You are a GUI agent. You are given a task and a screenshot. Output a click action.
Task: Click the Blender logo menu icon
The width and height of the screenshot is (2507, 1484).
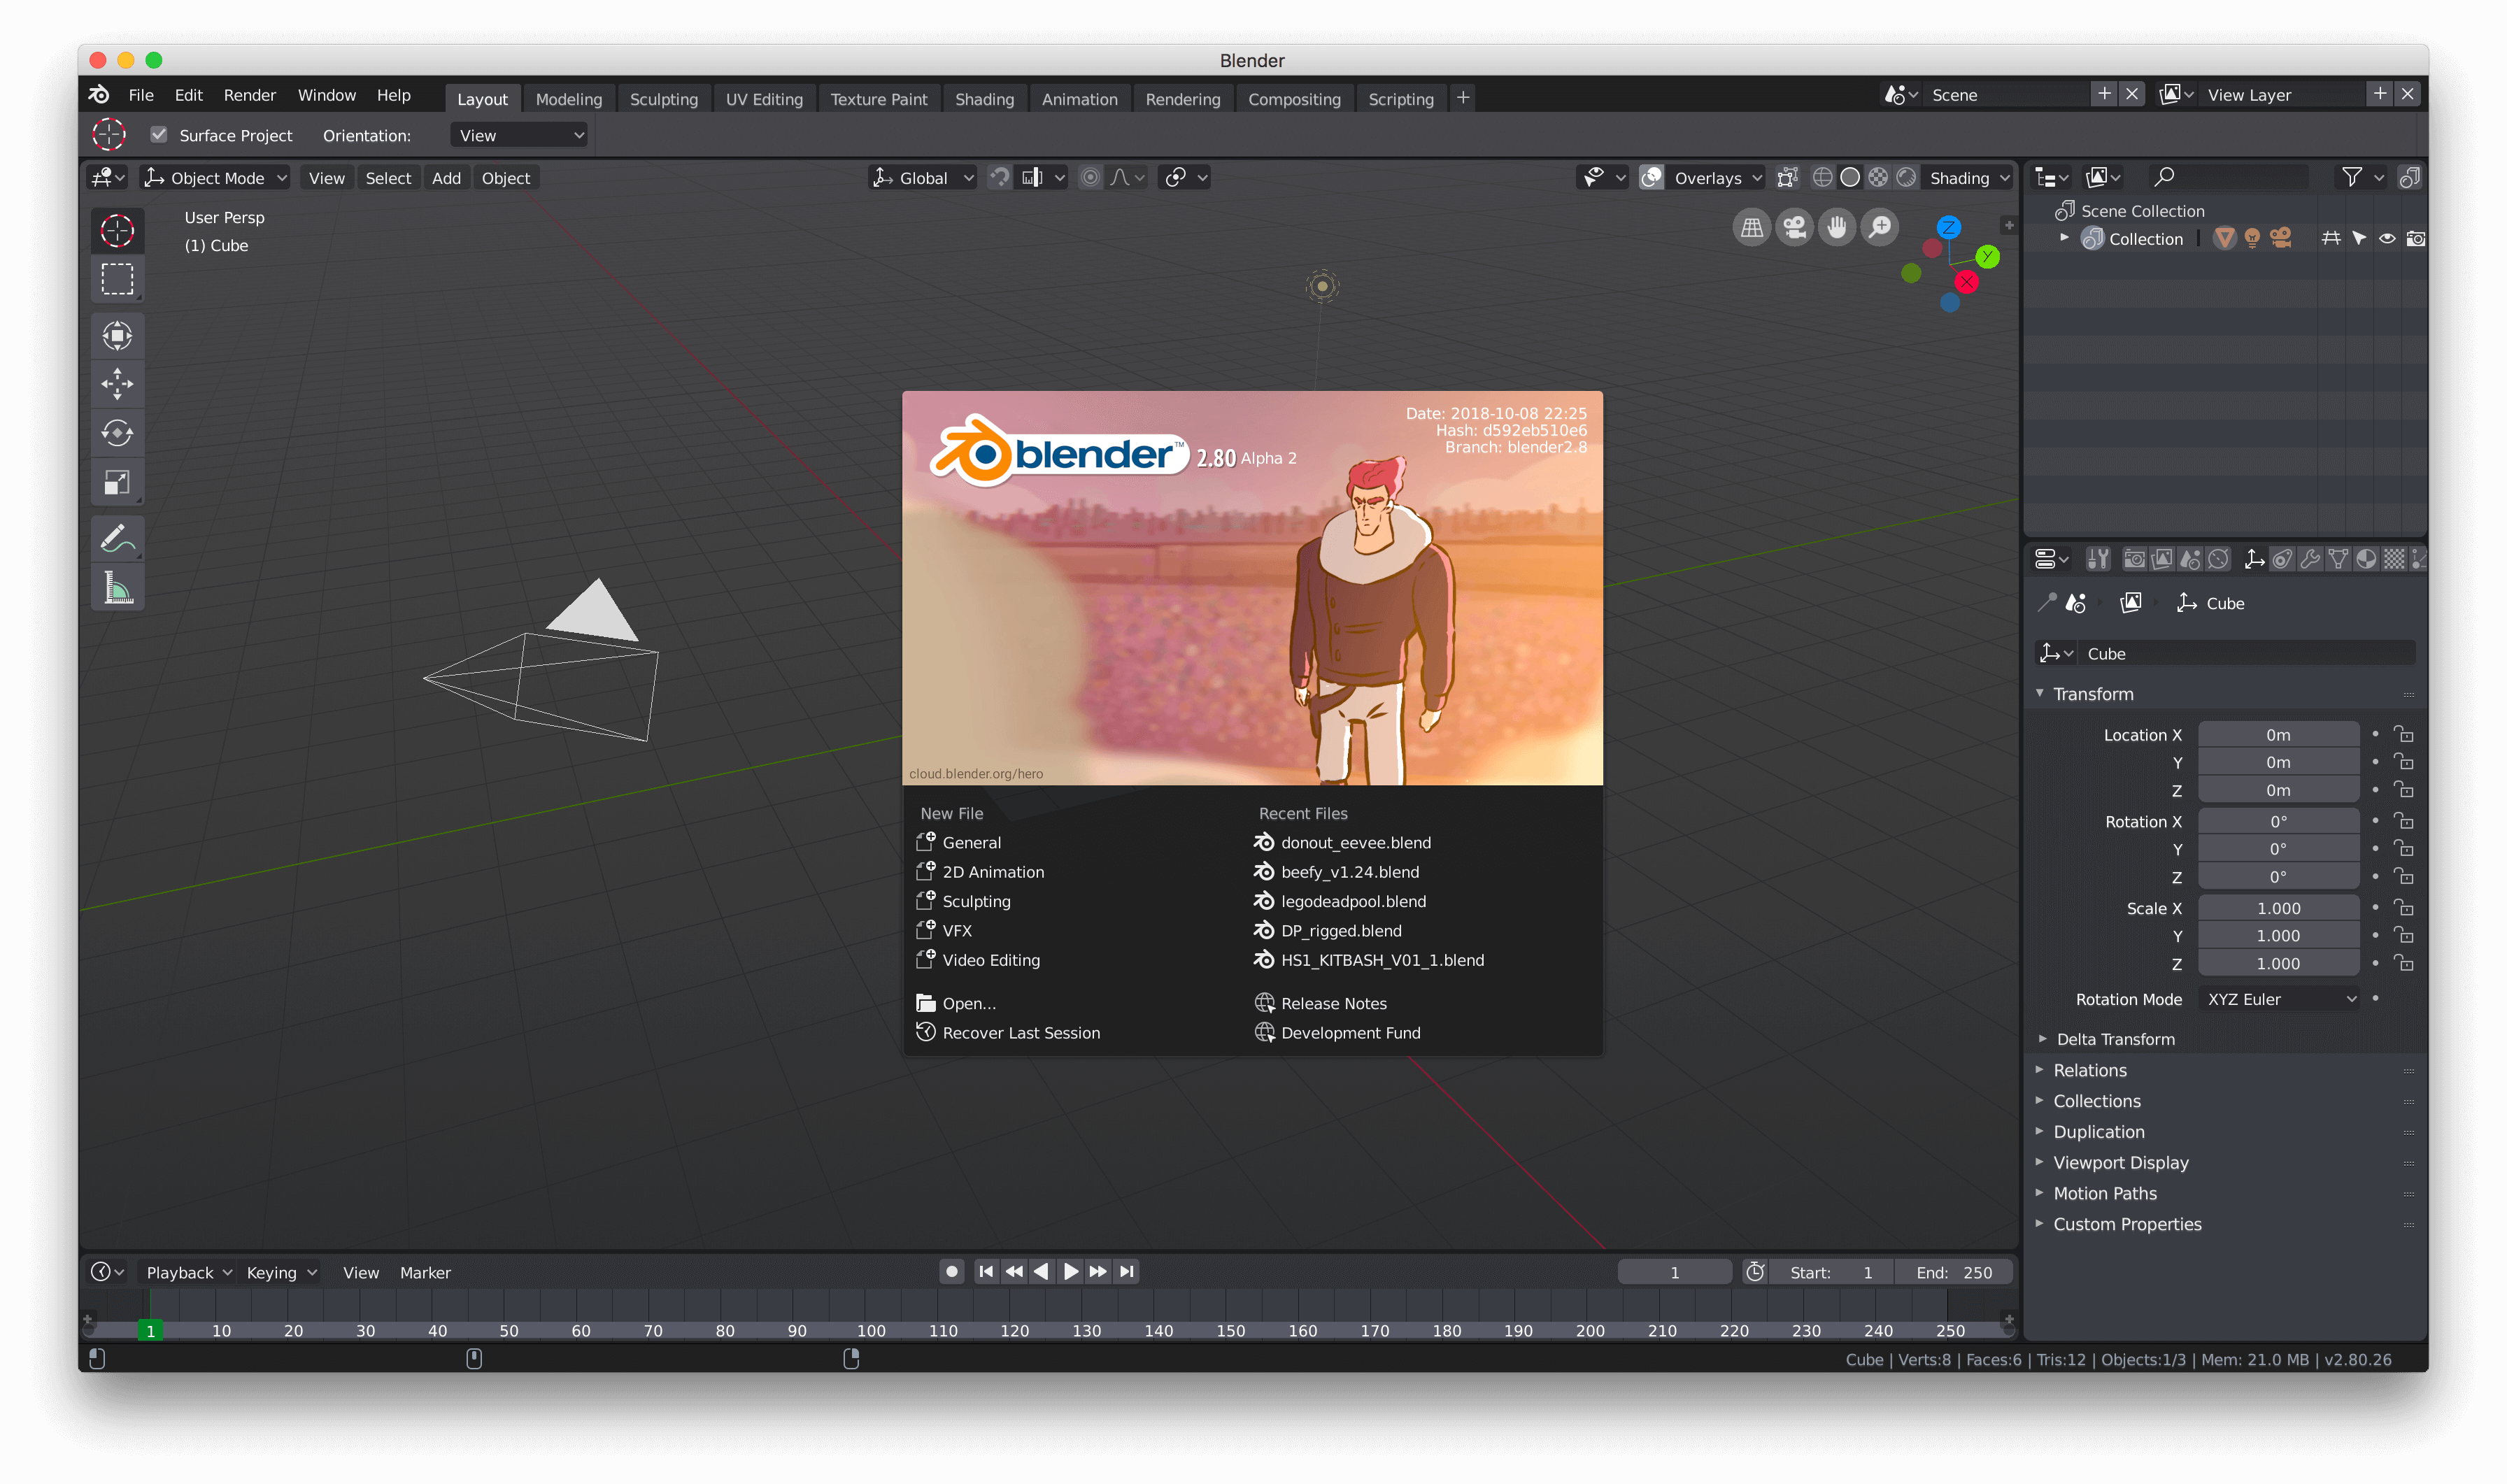(99, 95)
